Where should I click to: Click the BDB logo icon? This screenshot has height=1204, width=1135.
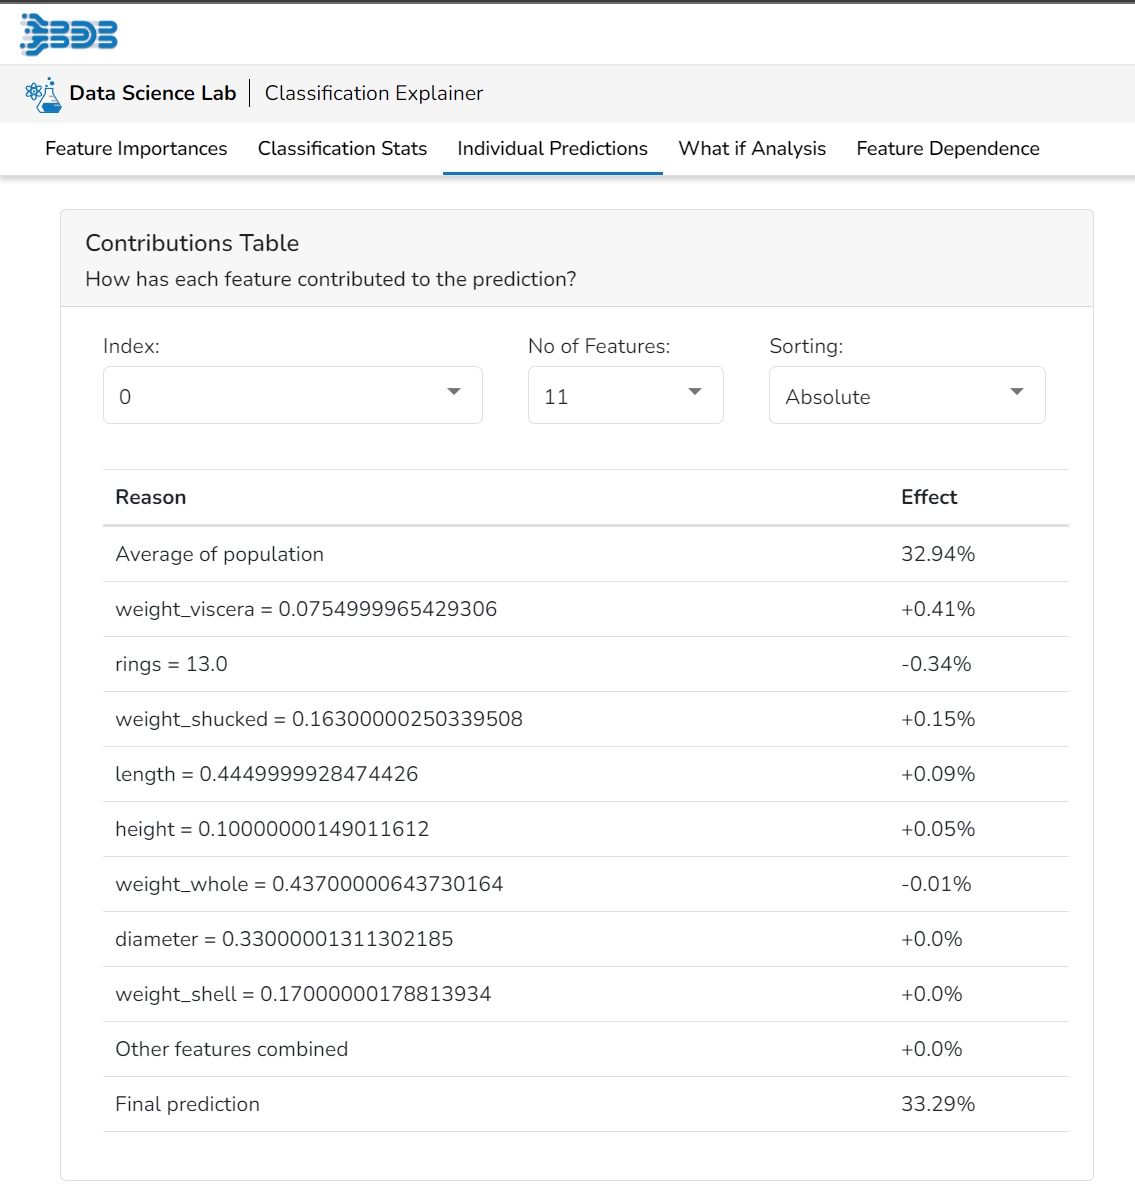click(68, 34)
